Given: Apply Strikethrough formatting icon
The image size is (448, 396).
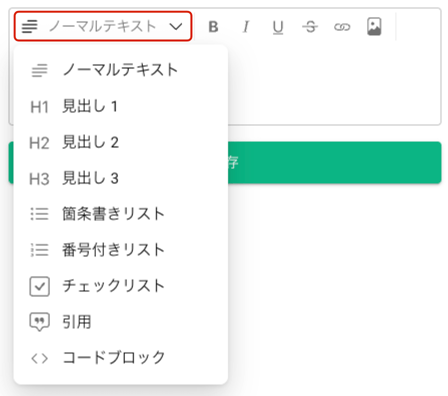Looking at the screenshot, I should coord(310,27).
